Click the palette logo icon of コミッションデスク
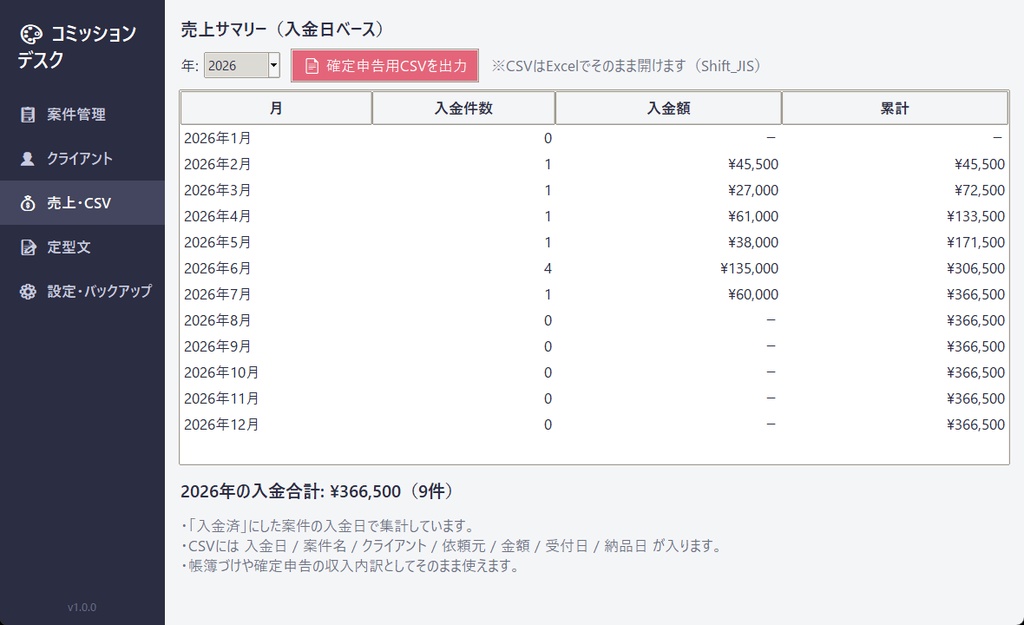 [x=31, y=34]
